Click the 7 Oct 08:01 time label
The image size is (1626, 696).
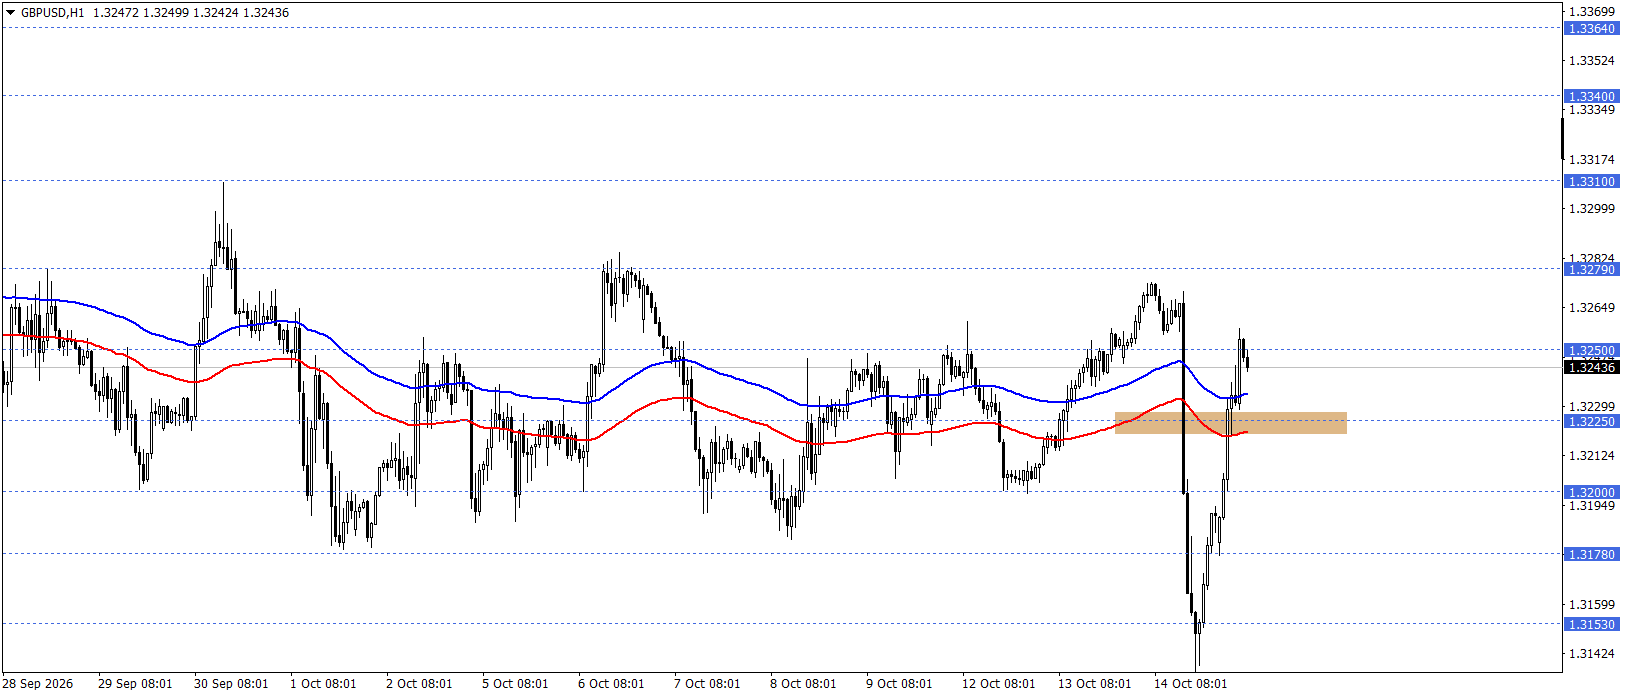point(707,684)
